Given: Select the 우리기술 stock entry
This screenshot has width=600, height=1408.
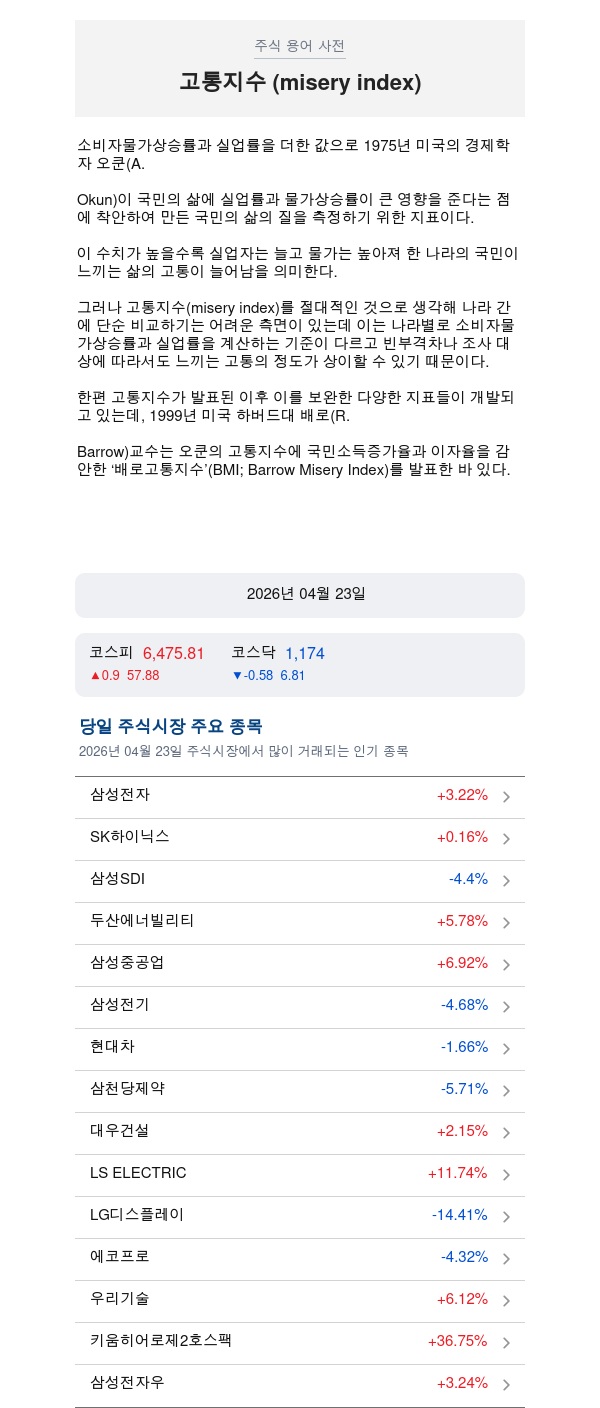Looking at the screenshot, I should 120,1299.
